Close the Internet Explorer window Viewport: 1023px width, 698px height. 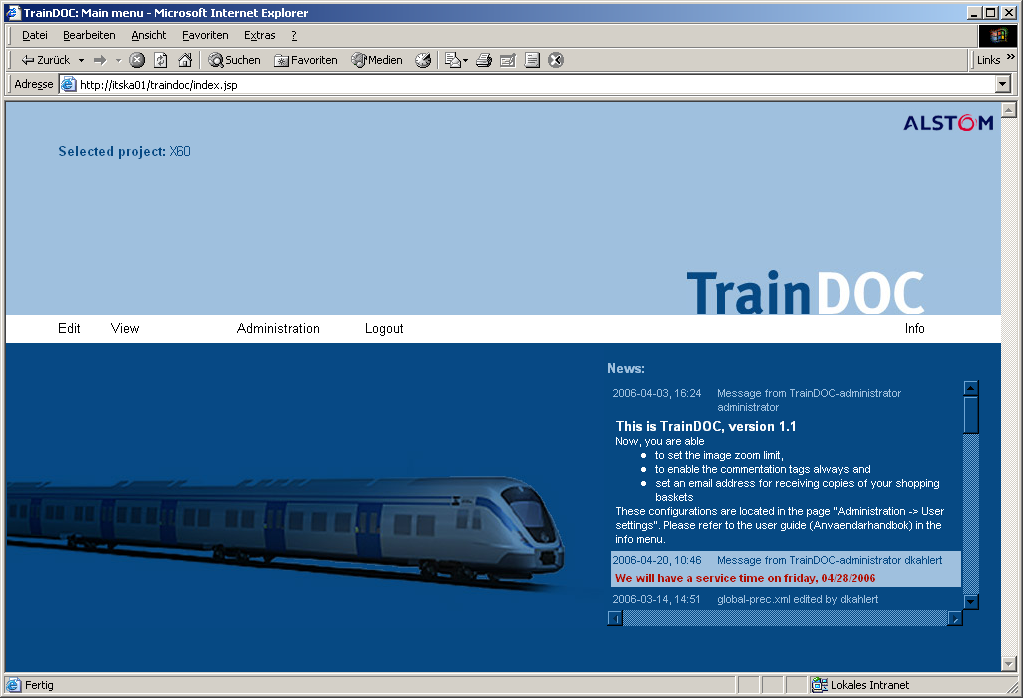1007,12
